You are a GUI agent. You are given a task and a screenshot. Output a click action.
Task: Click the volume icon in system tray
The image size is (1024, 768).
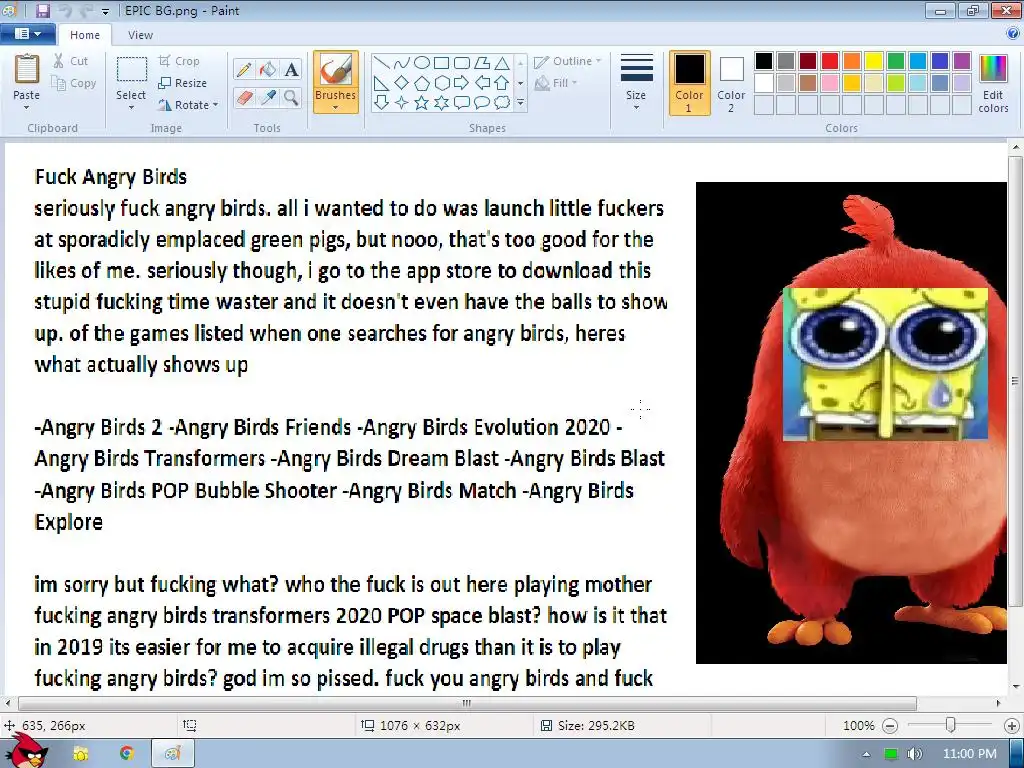(914, 754)
